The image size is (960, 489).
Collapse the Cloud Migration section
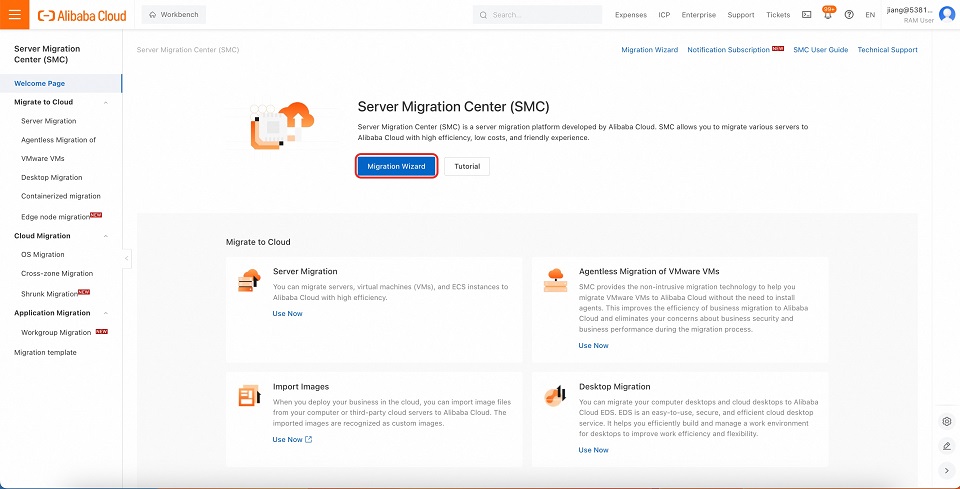(x=106, y=236)
